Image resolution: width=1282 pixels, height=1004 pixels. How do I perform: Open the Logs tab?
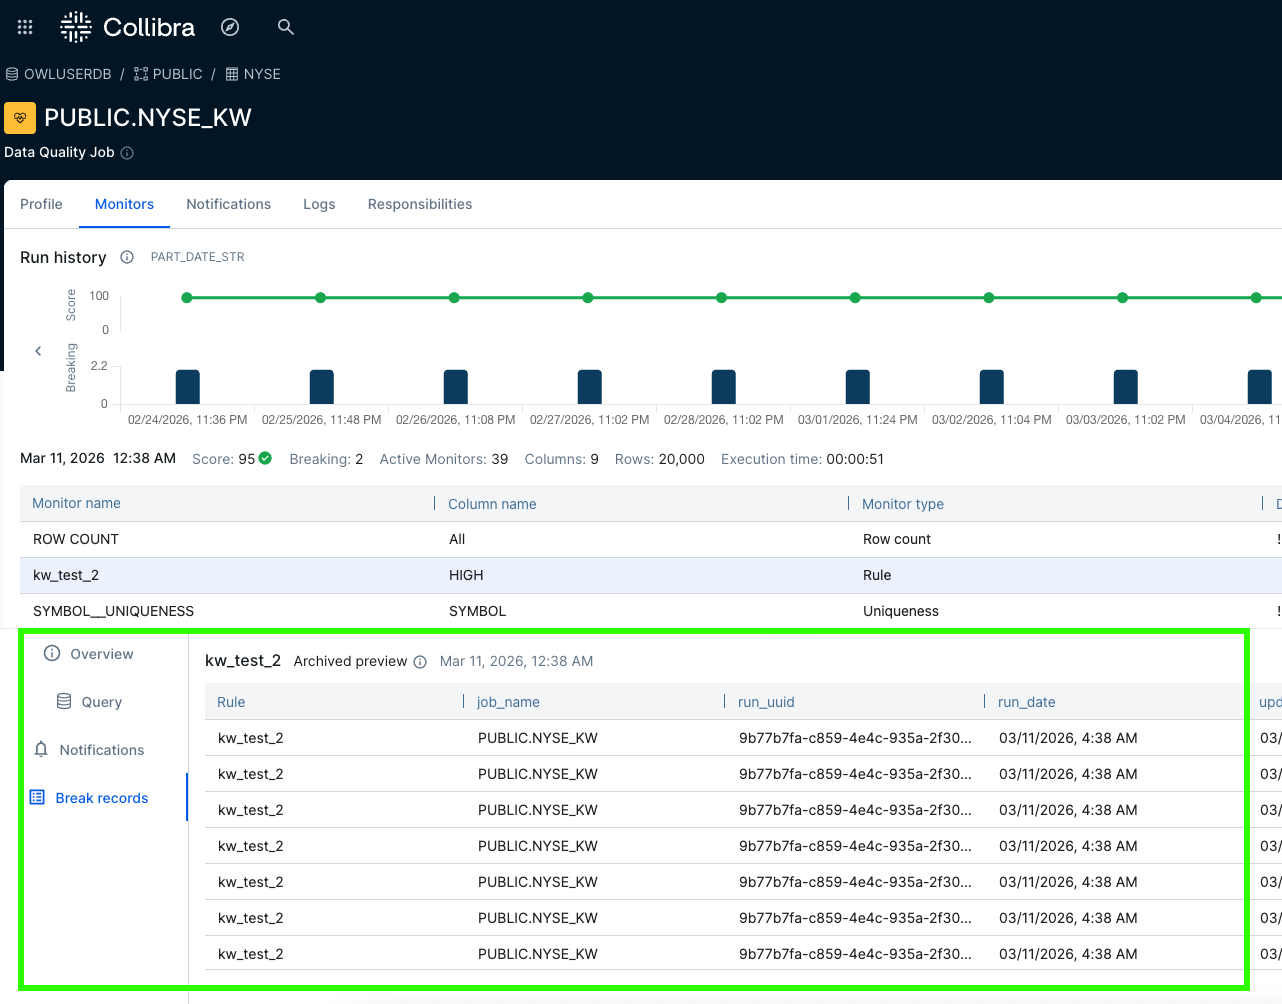coord(319,204)
